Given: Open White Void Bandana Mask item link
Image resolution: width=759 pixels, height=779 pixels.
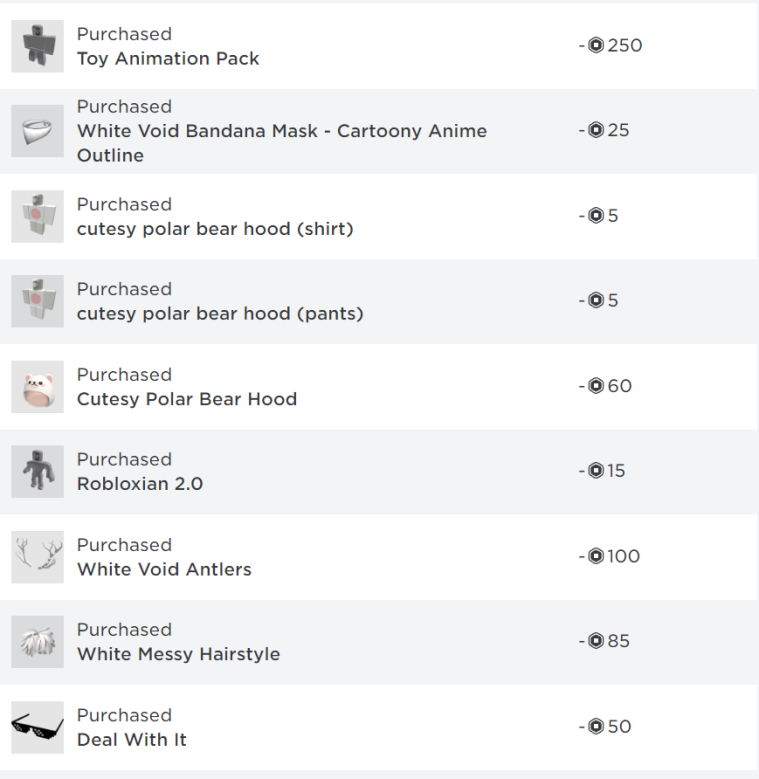Looking at the screenshot, I should [282, 143].
